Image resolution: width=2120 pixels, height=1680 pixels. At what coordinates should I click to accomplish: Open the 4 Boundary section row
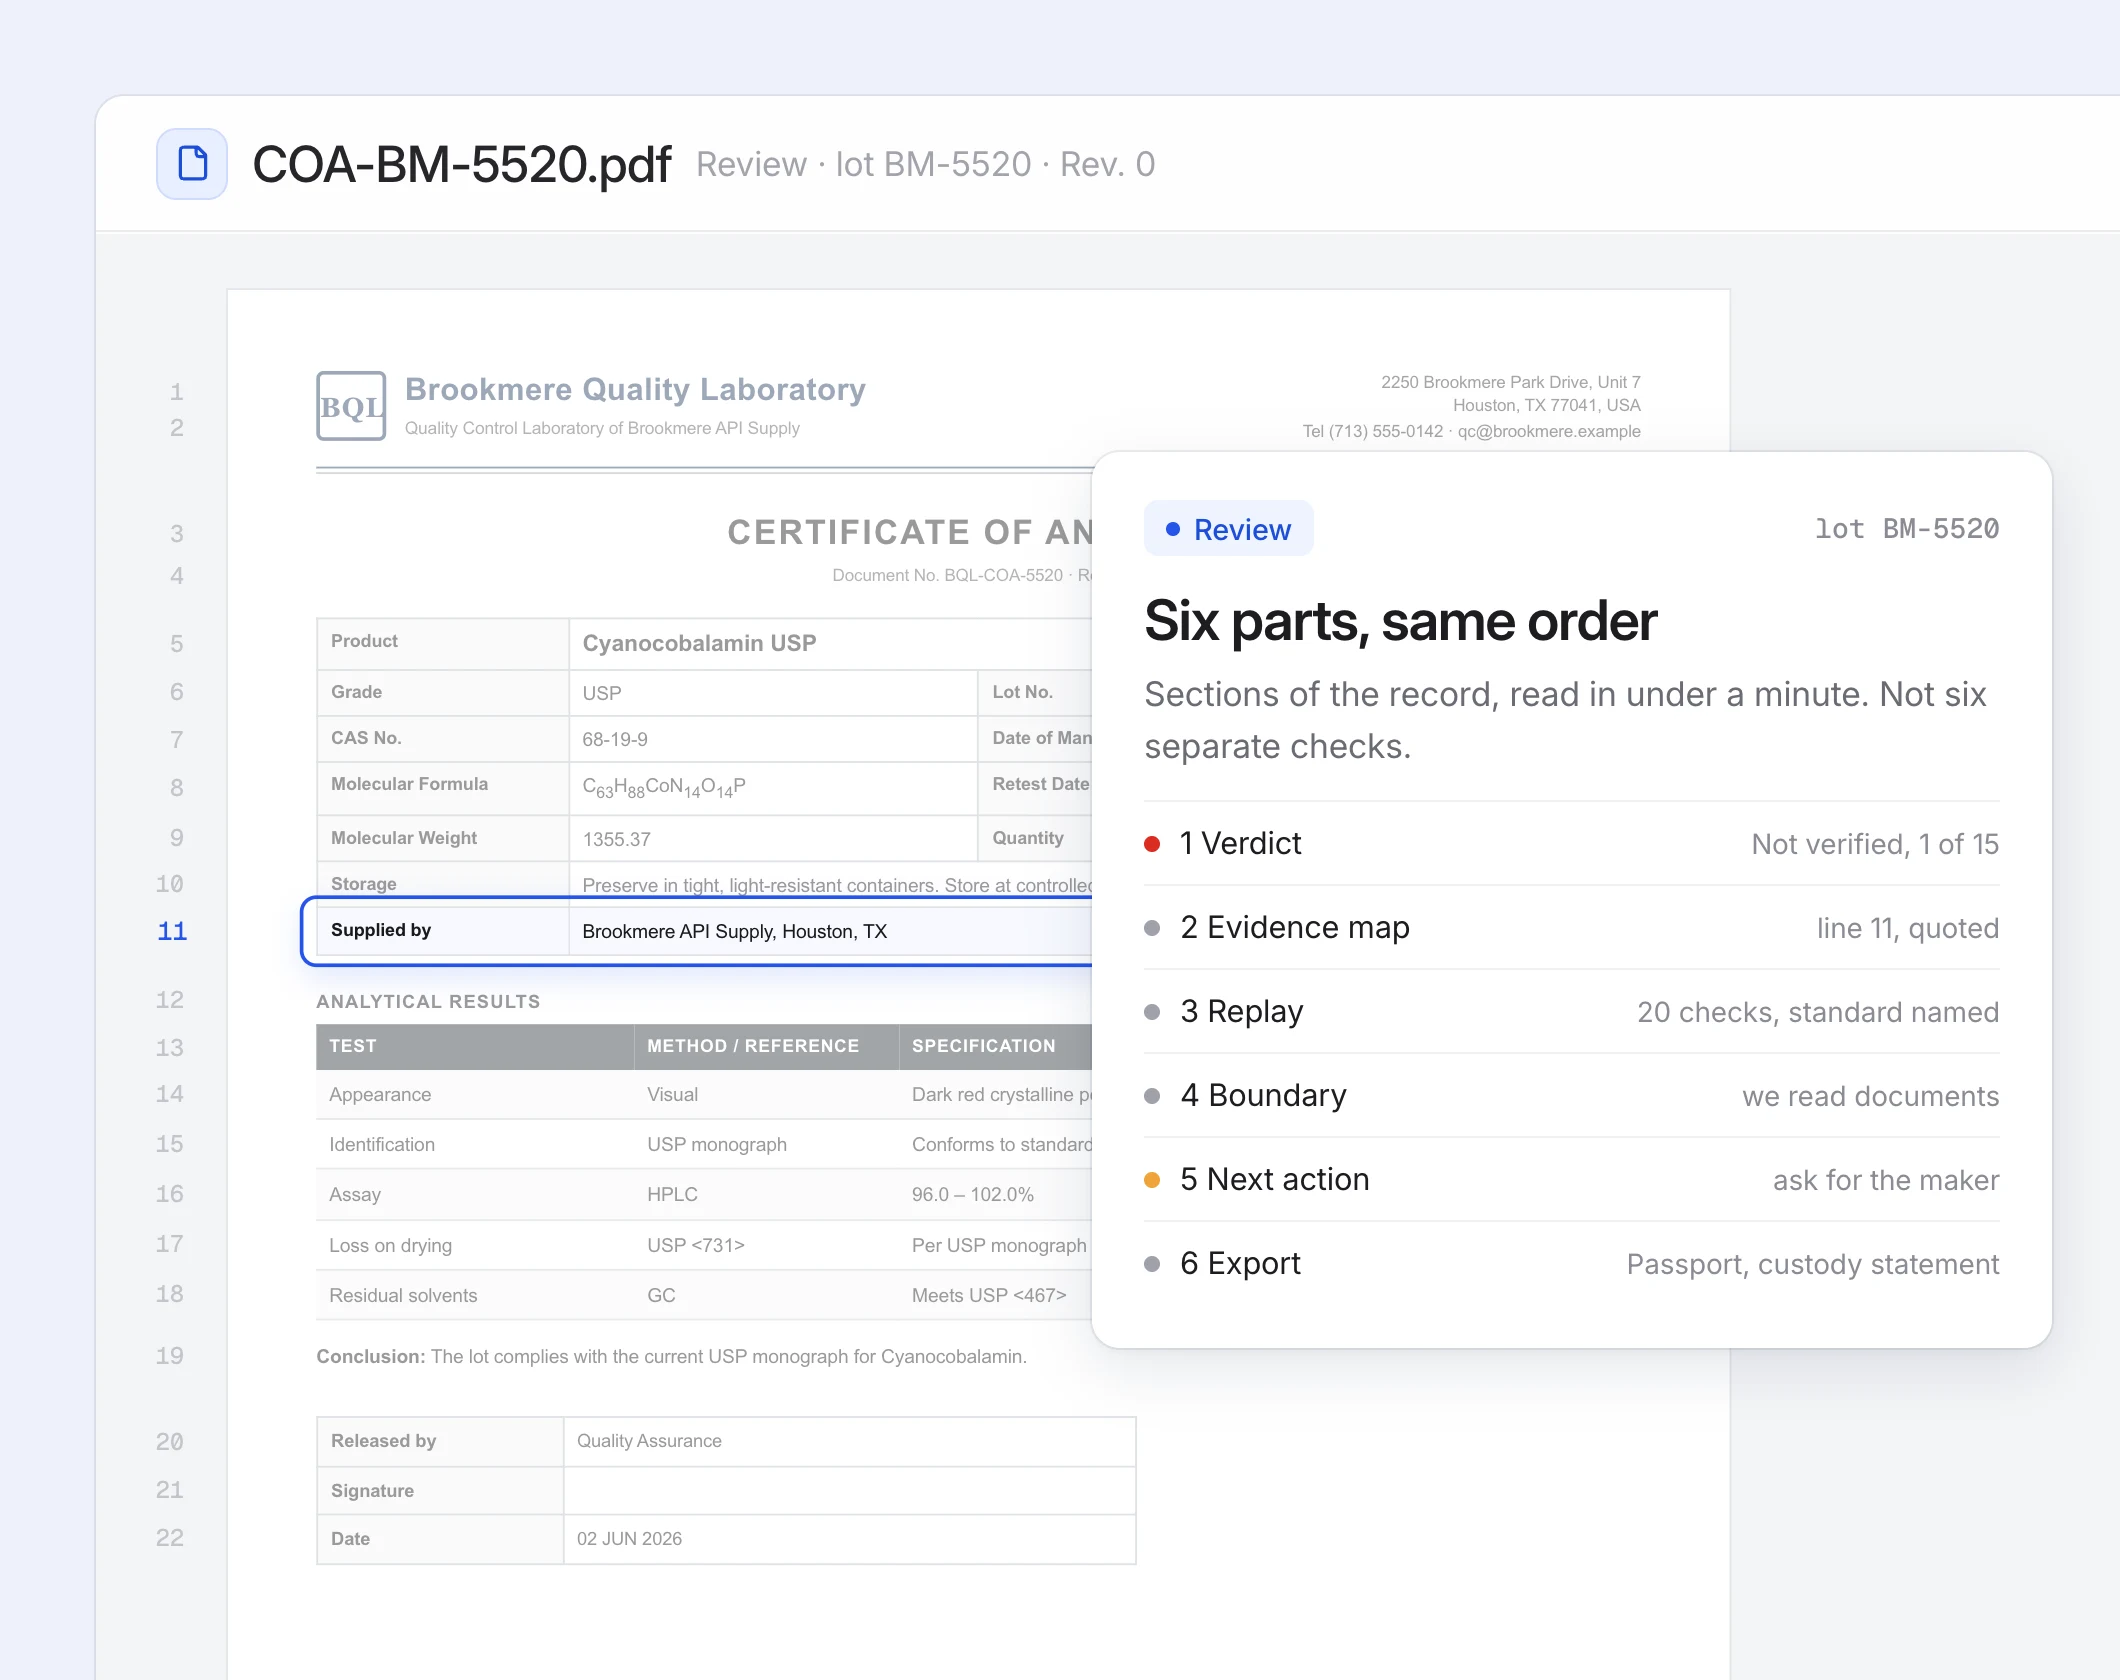coord(1571,1096)
